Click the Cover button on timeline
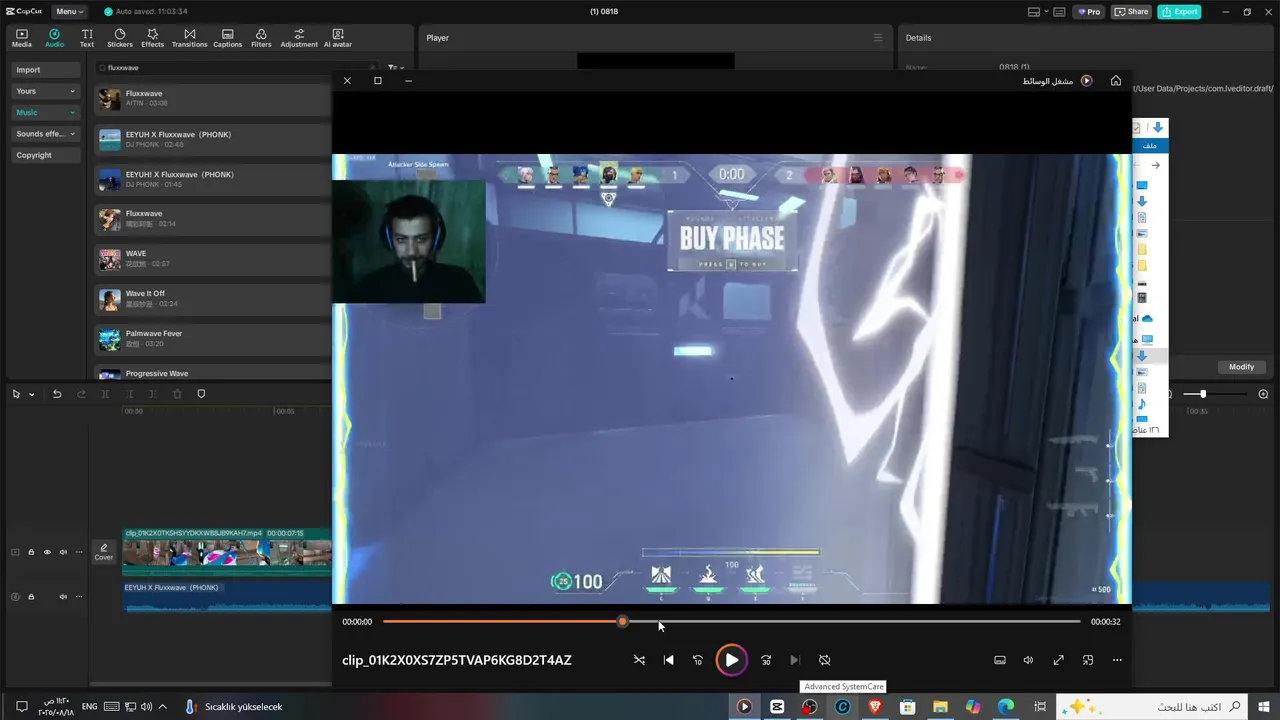The image size is (1280, 720). [104, 552]
